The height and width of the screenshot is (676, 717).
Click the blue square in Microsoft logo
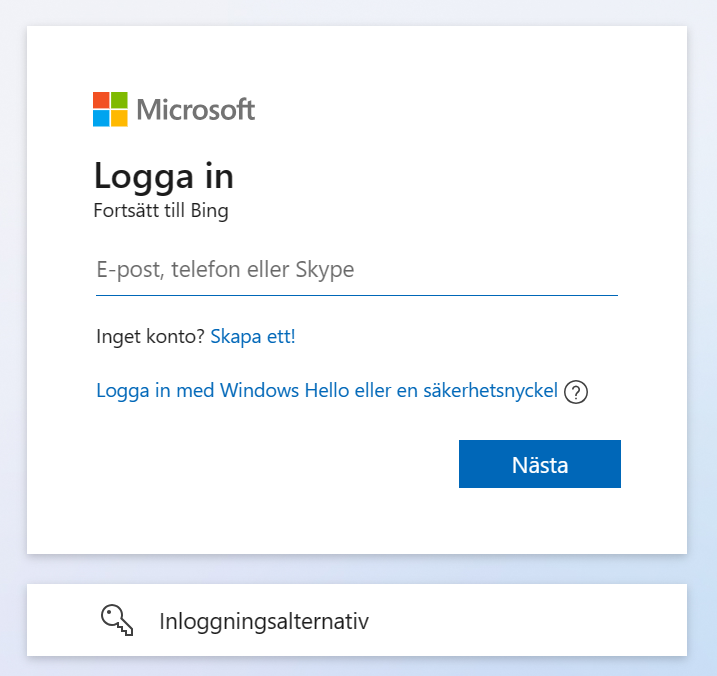101,118
